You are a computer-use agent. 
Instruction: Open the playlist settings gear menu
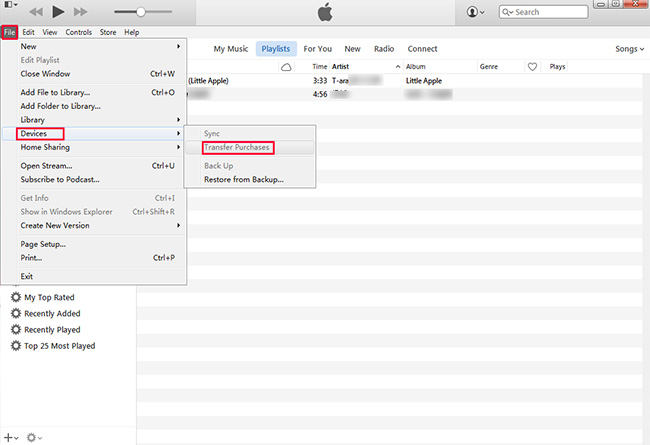pyautogui.click(x=34, y=438)
